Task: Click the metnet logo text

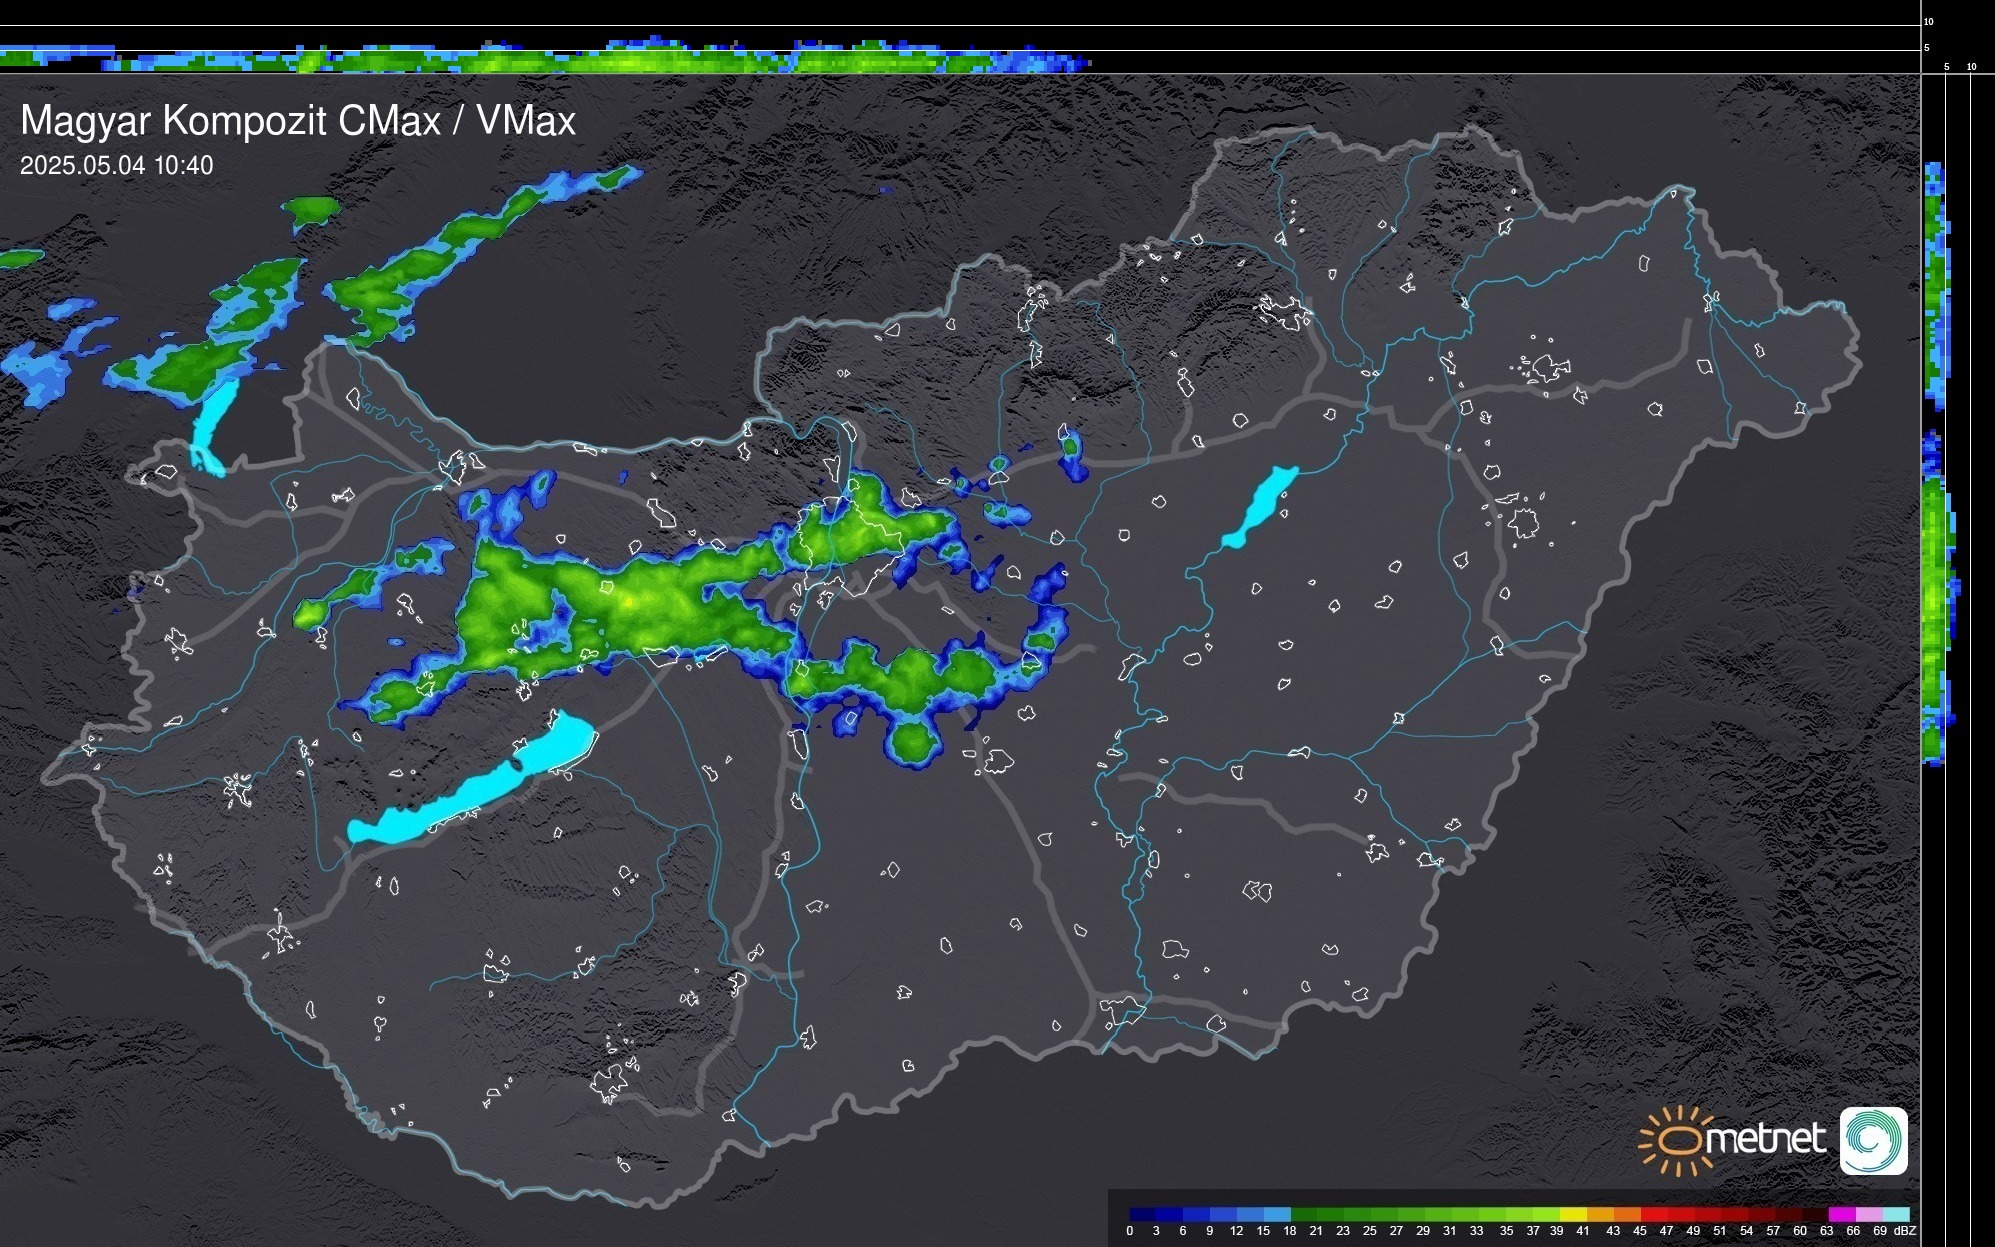Action: (x=1765, y=1139)
